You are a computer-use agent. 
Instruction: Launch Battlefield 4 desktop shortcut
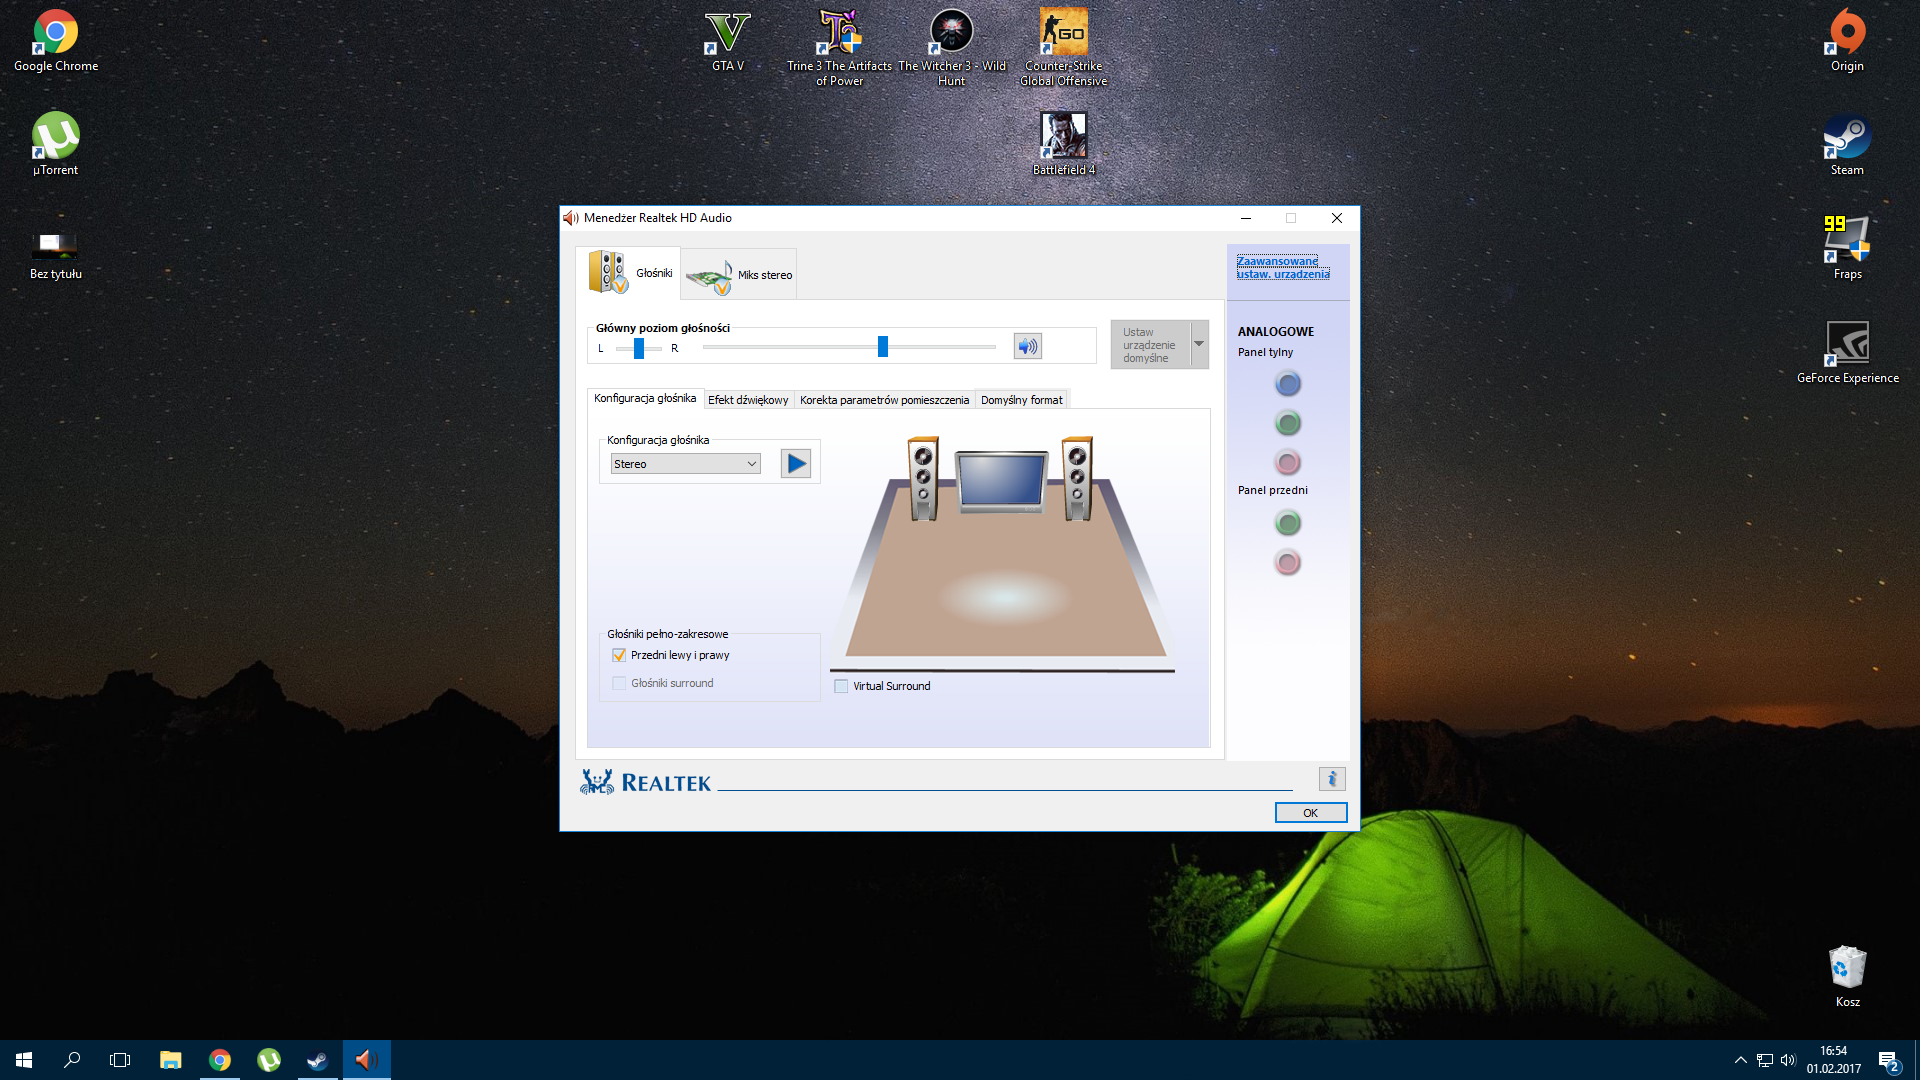click(1064, 145)
